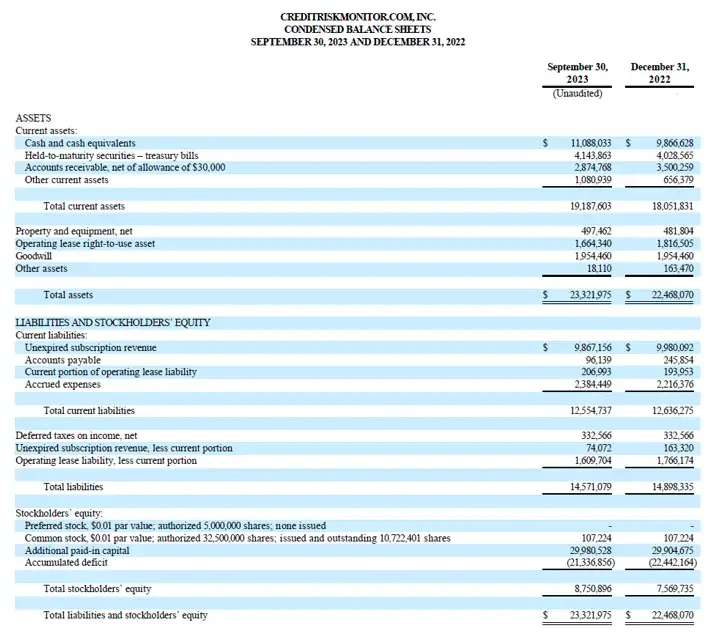720x642 pixels.
Task: Select the 'Total current assets' label
Action: pos(84,206)
